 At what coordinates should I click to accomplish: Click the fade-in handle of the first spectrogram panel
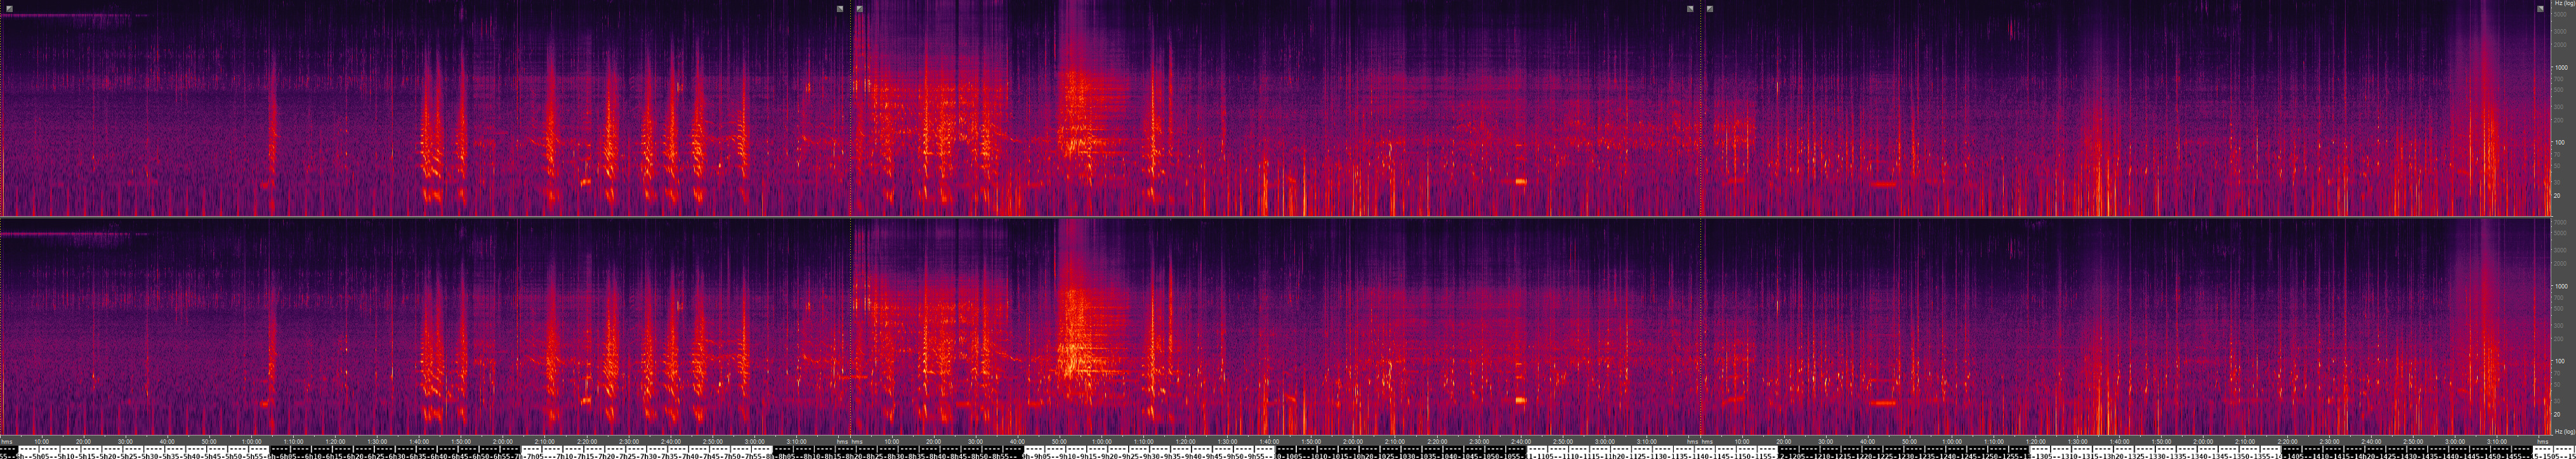9,9
